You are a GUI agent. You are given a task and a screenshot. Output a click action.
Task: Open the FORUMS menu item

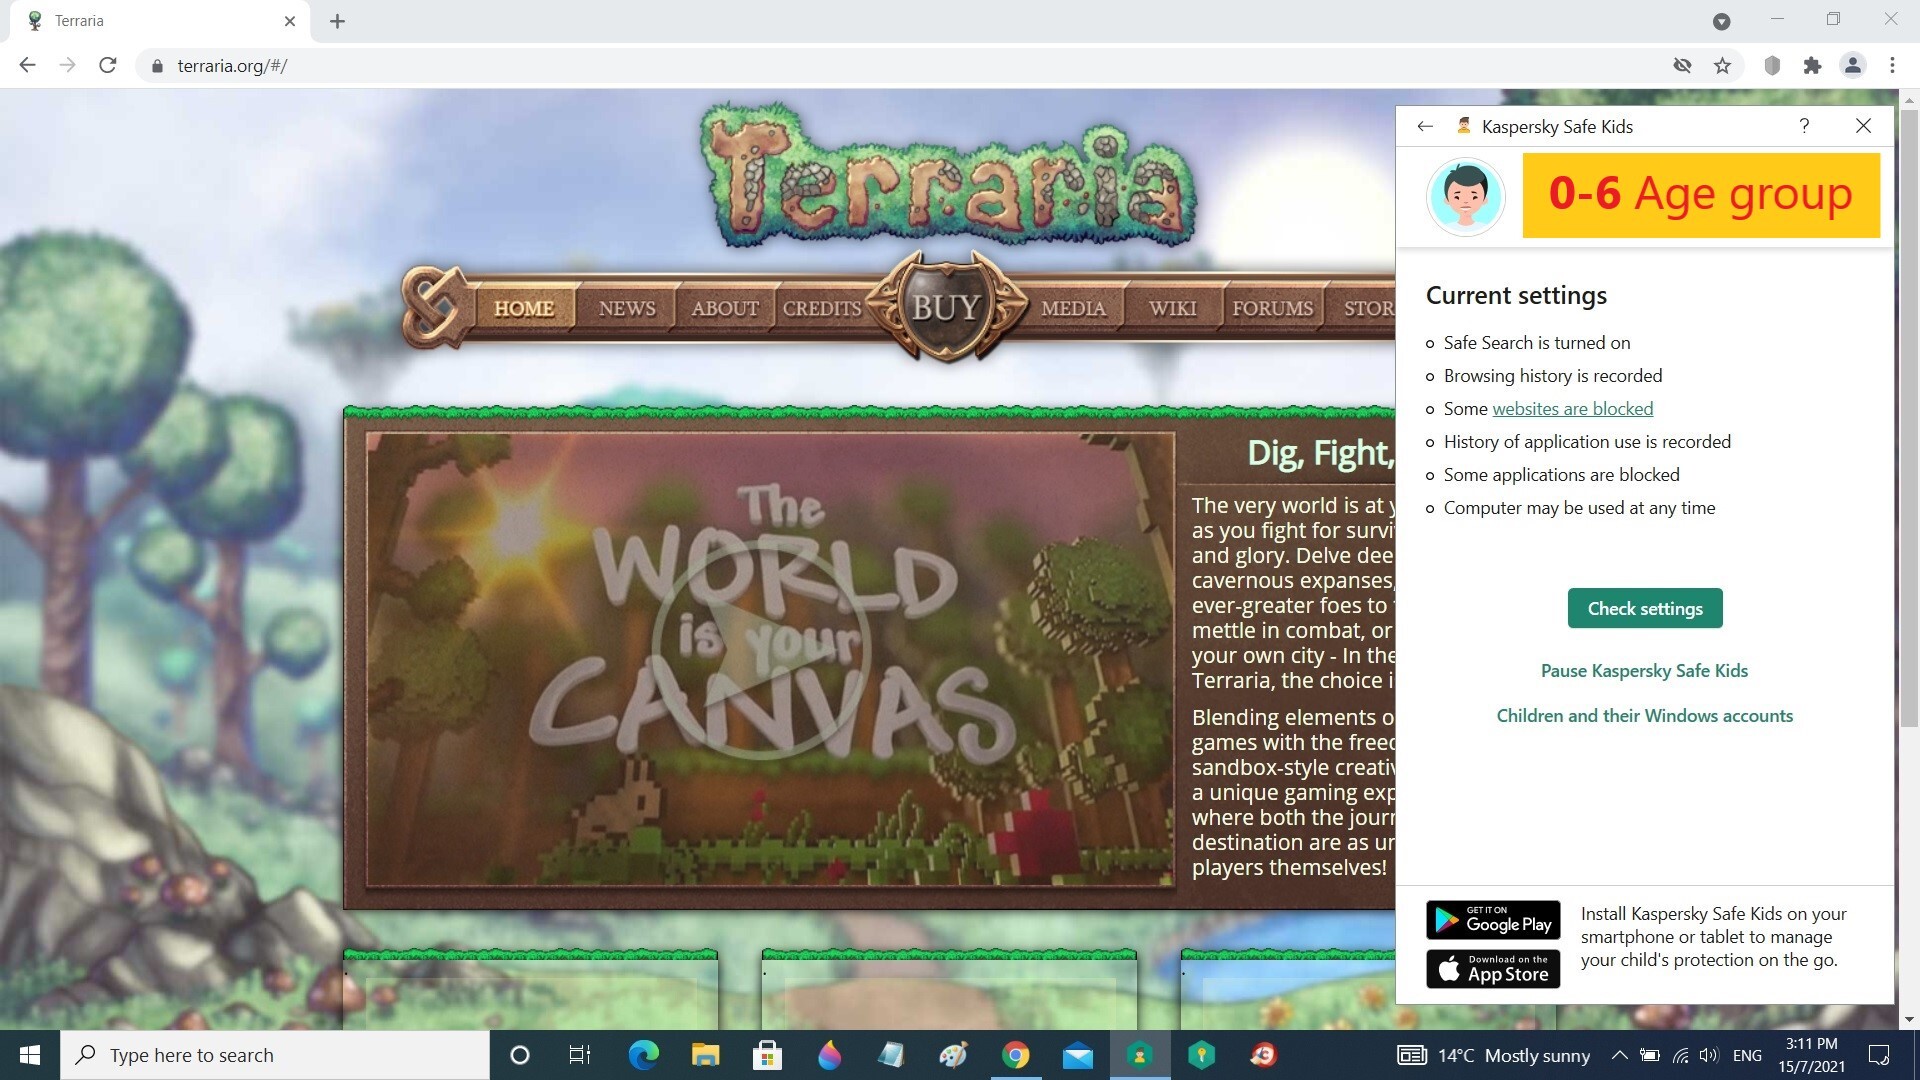coord(1272,308)
